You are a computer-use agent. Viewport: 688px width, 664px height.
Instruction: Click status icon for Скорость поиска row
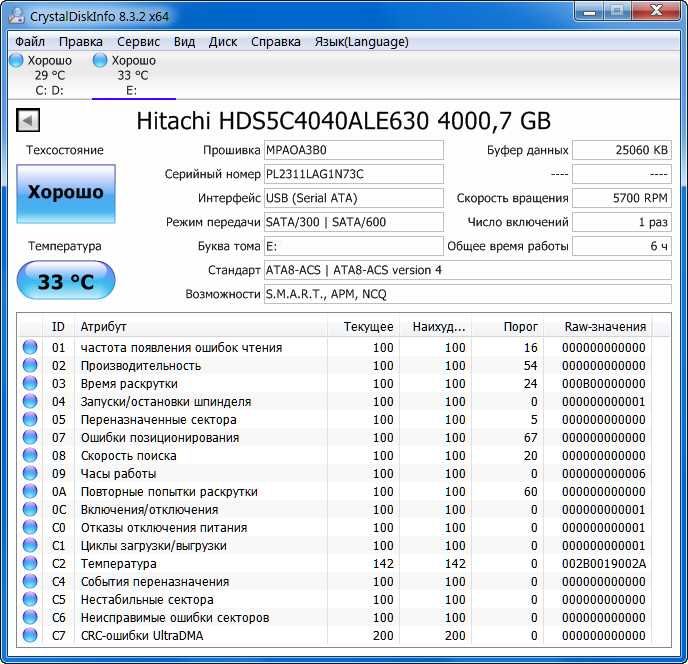point(30,455)
